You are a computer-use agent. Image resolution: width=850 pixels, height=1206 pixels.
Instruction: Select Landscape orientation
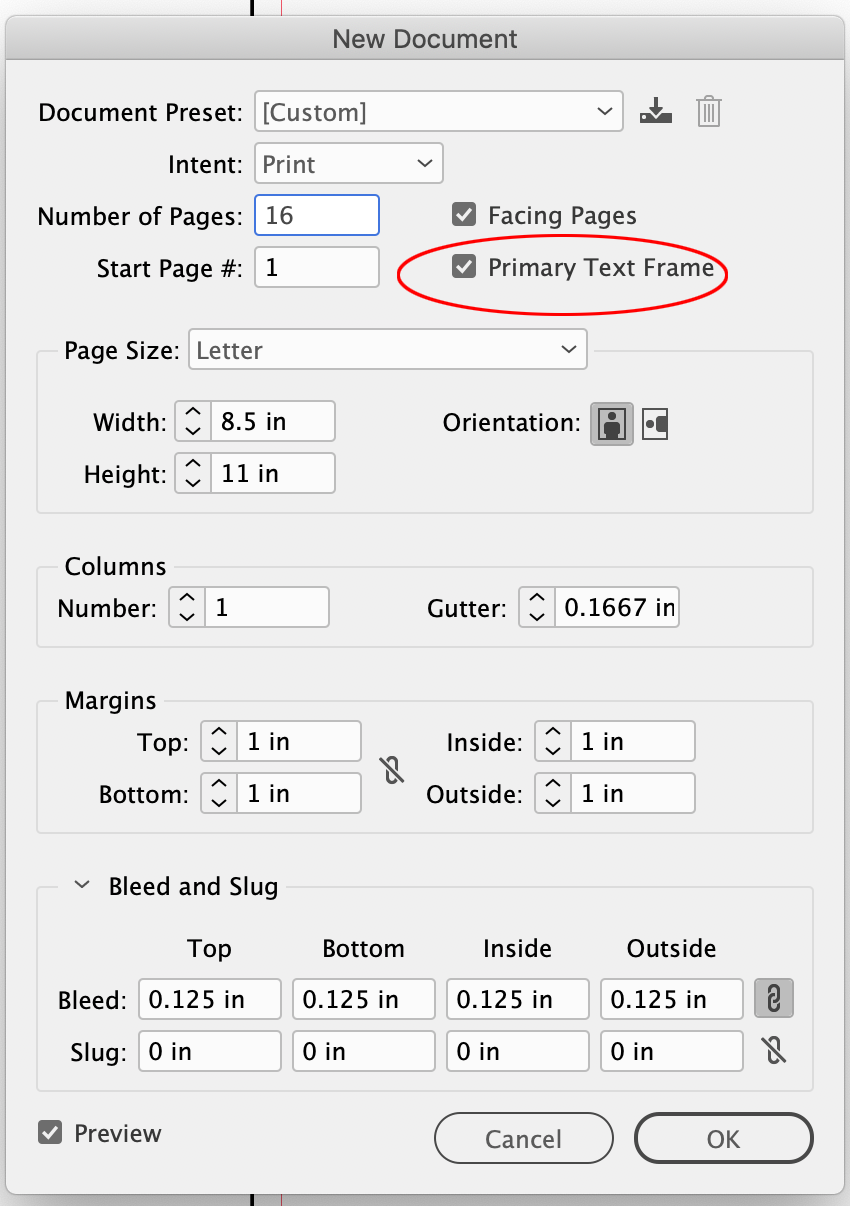[657, 424]
